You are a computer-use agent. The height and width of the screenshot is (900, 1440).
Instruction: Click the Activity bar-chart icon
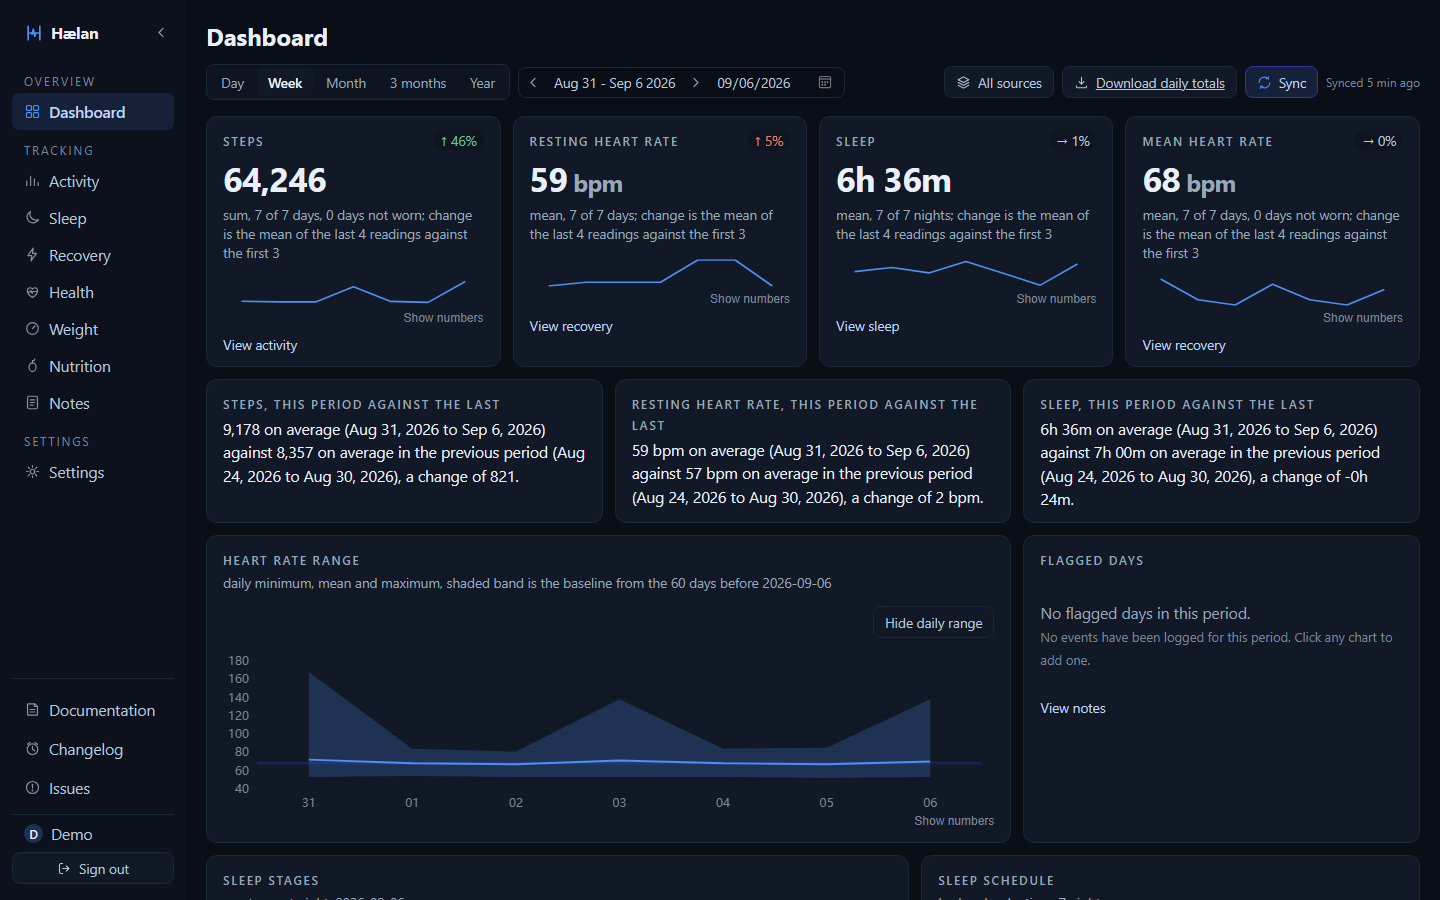click(x=32, y=181)
